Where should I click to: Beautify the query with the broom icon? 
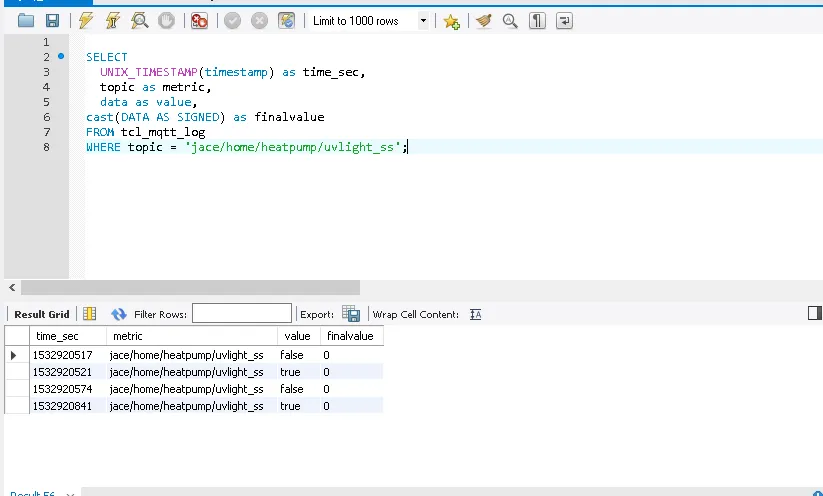pos(483,21)
